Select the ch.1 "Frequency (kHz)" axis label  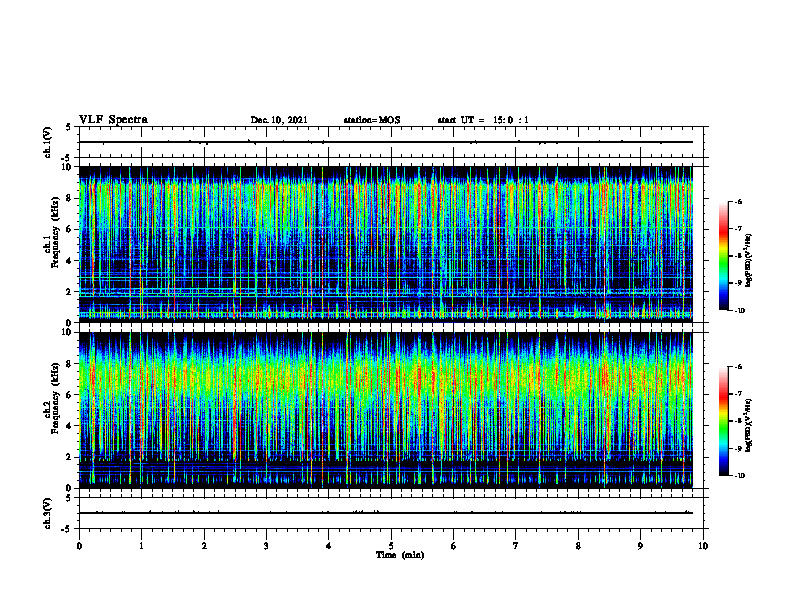click(x=56, y=232)
